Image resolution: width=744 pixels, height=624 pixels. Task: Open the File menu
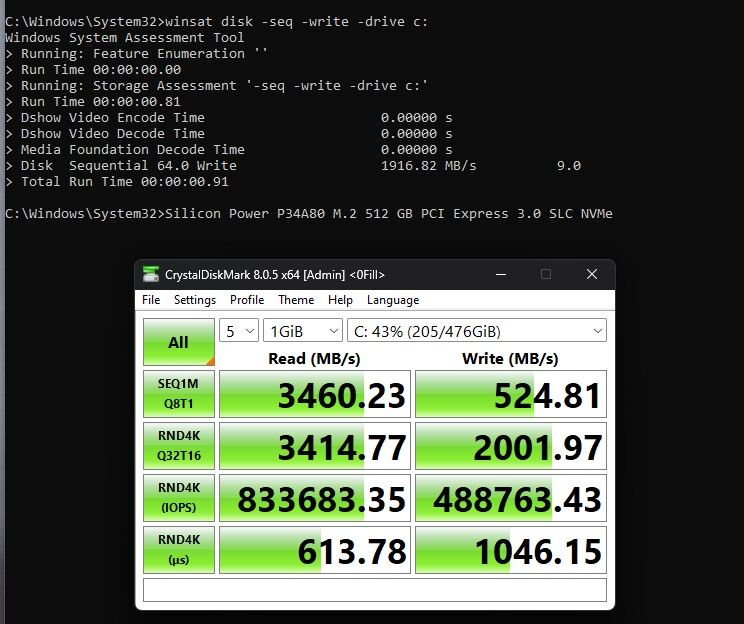[x=151, y=300]
